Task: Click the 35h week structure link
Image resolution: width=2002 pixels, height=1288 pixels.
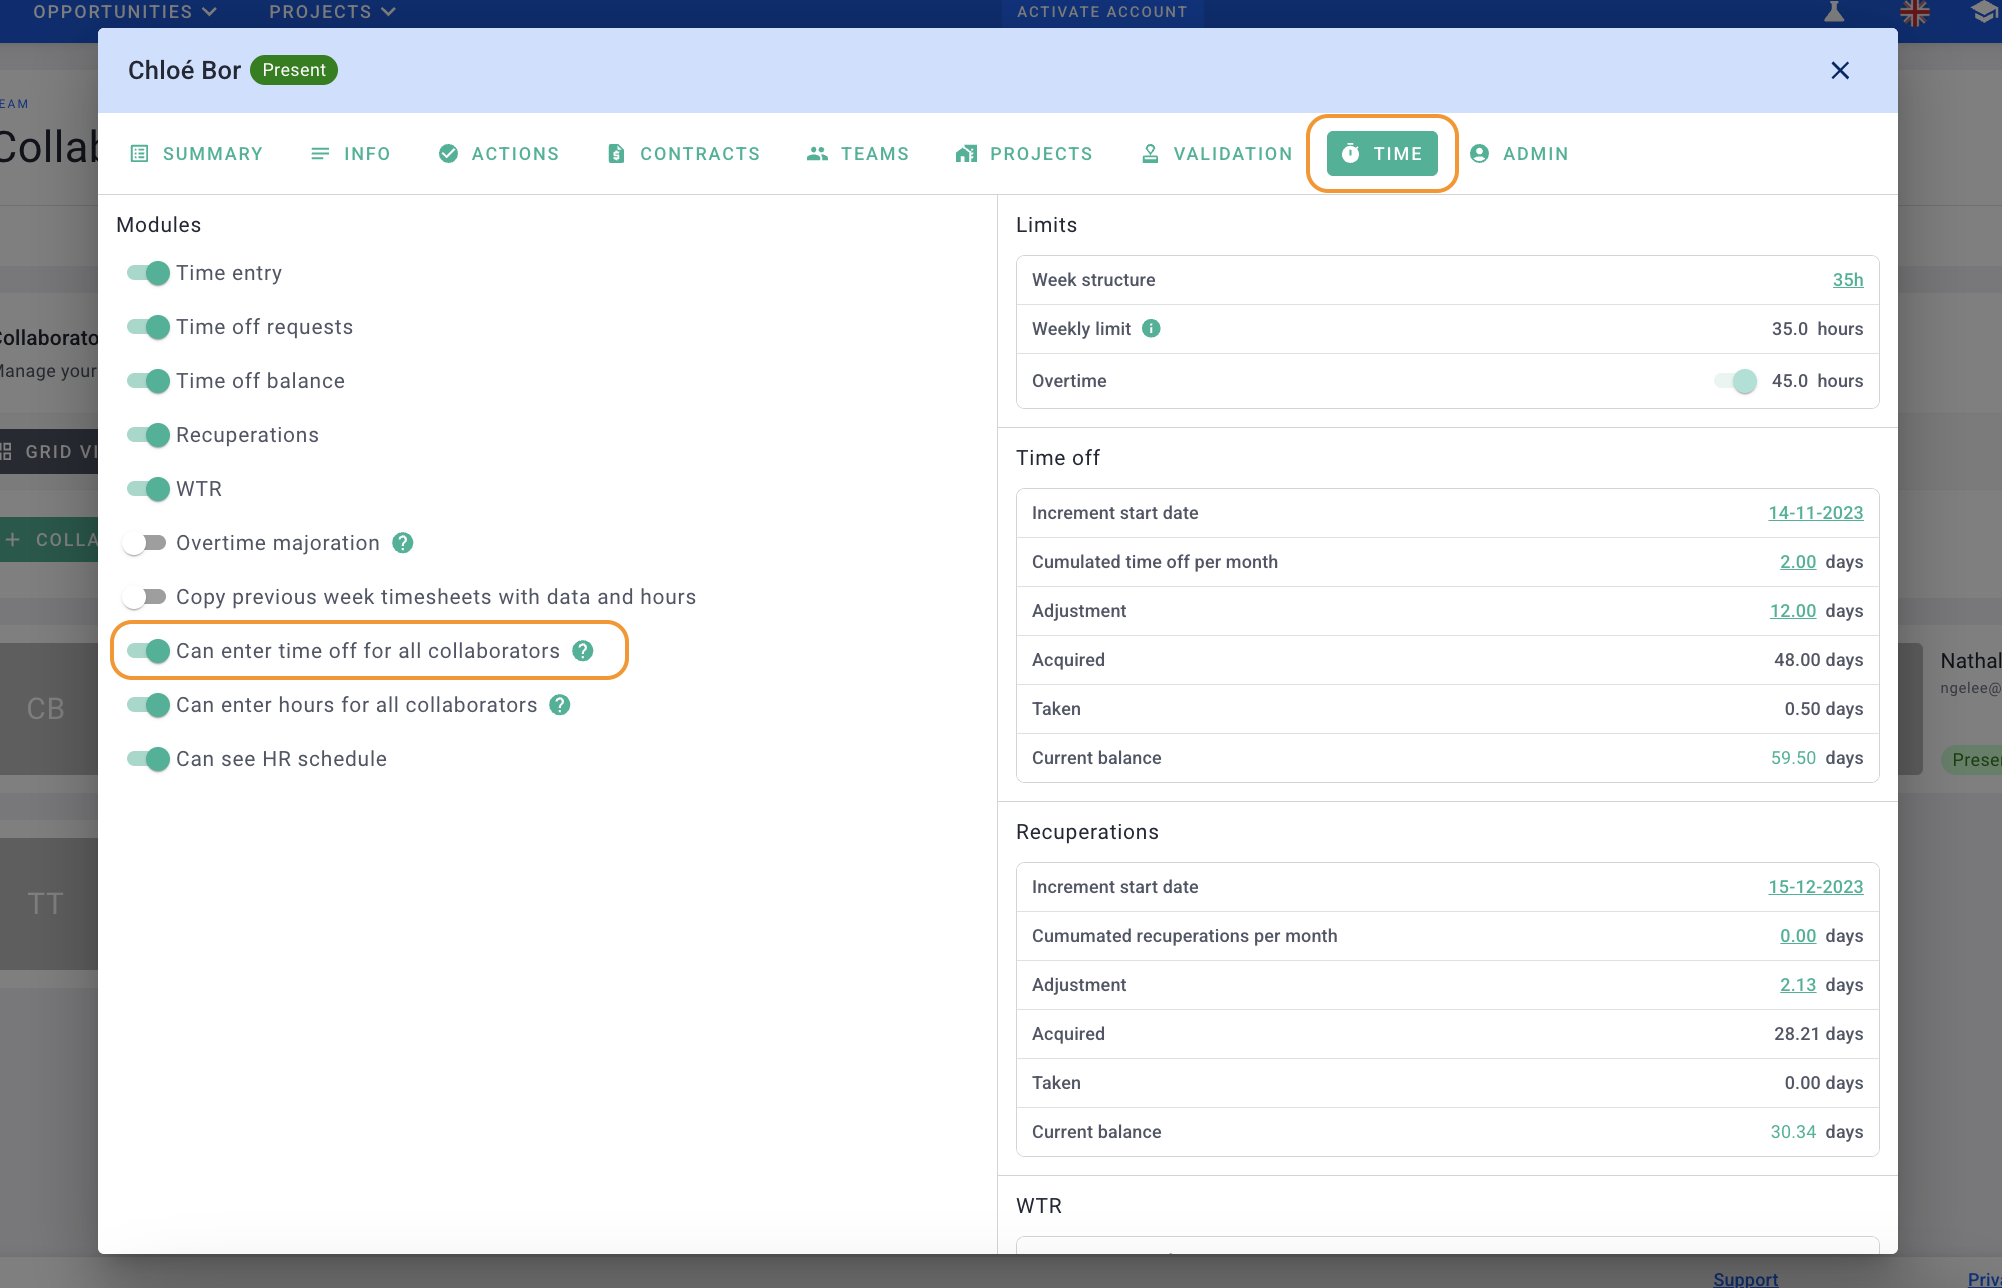Action: [1847, 280]
